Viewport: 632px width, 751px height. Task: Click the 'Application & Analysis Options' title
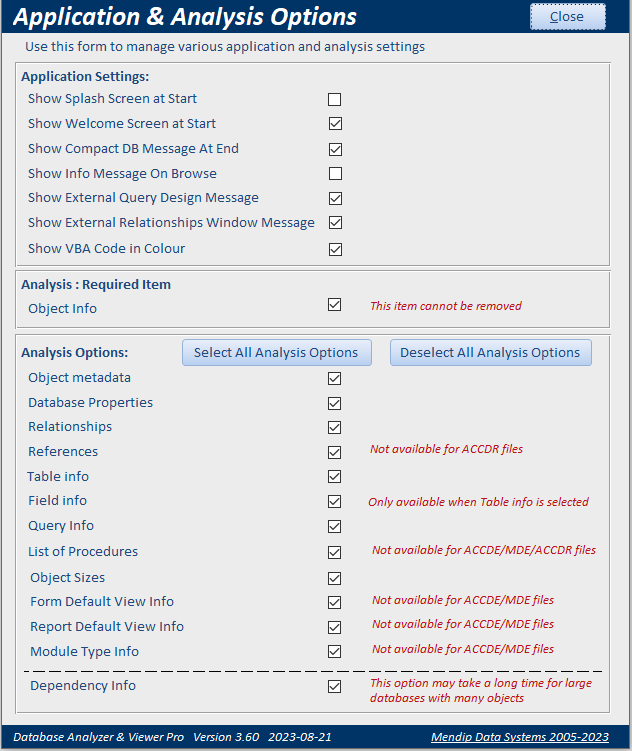(185, 17)
